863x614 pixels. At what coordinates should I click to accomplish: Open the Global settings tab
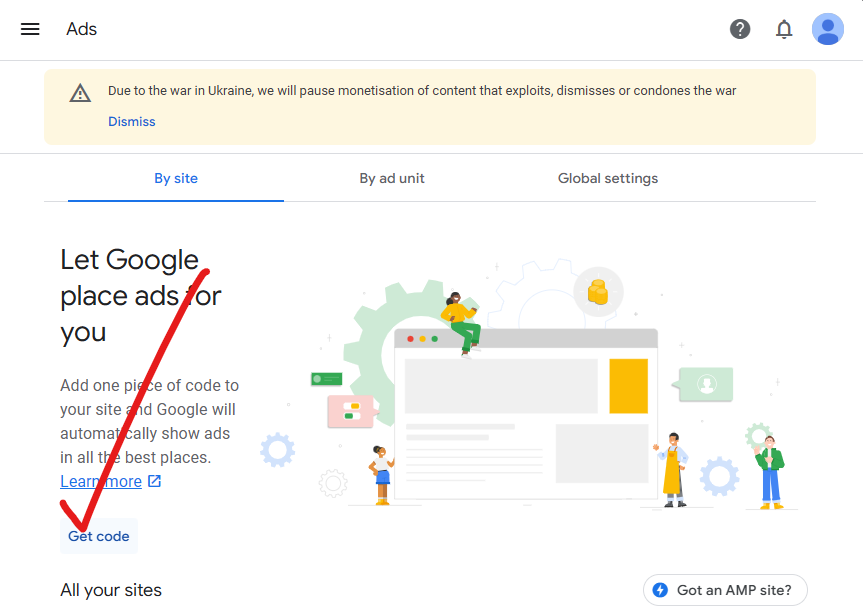(608, 178)
